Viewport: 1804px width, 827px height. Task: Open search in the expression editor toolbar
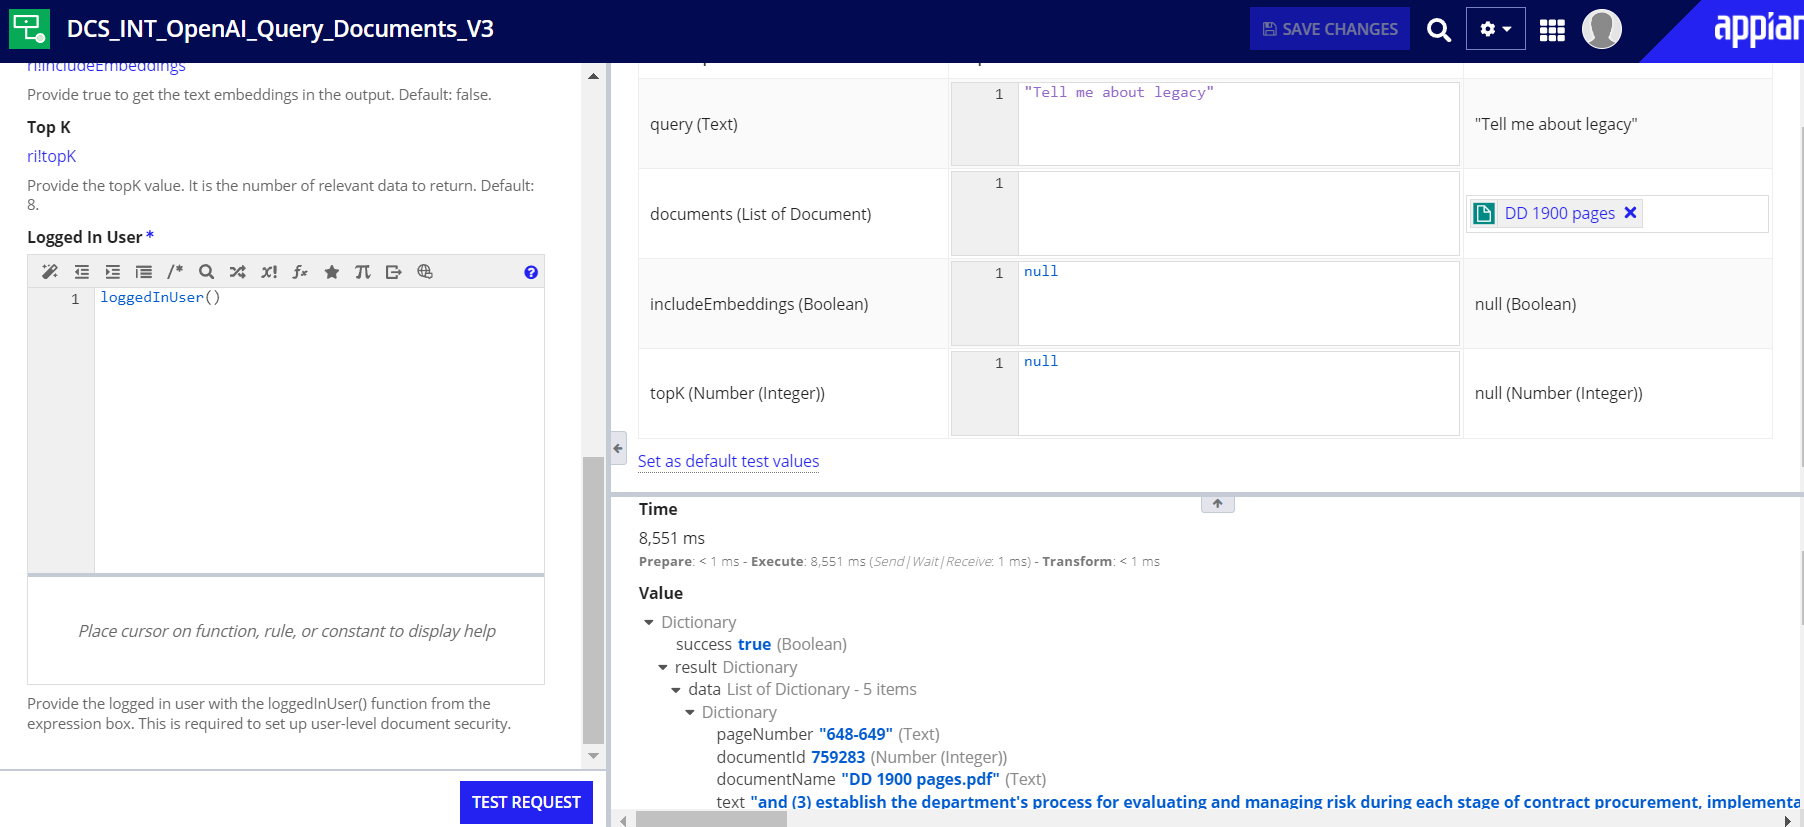click(x=206, y=272)
